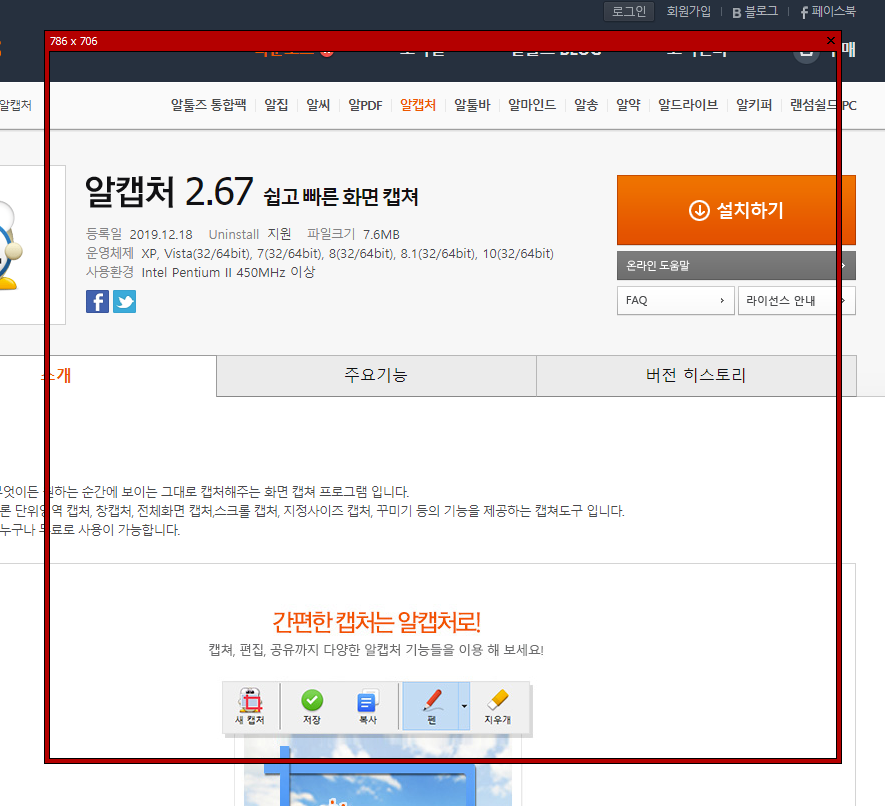
Task: Switch to the 소개 tab
Action: tap(108, 376)
